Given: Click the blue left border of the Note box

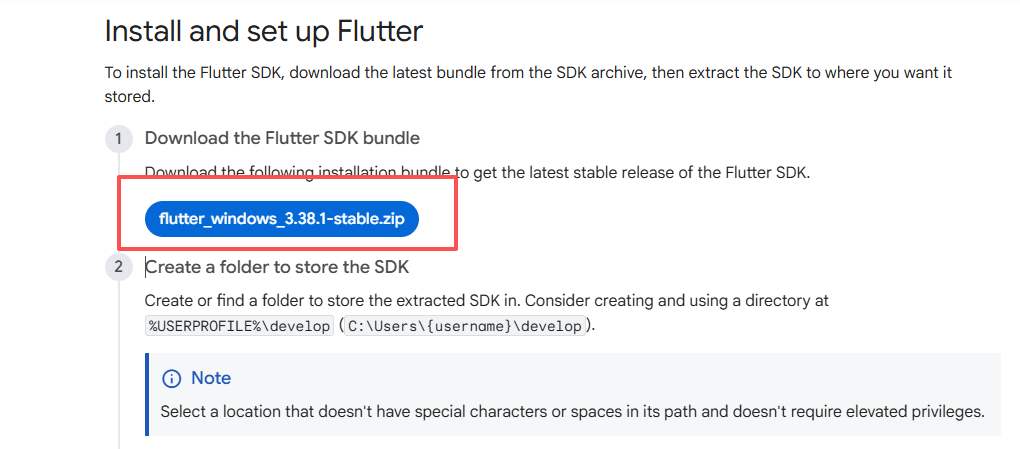Looking at the screenshot, I should pyautogui.click(x=147, y=393).
